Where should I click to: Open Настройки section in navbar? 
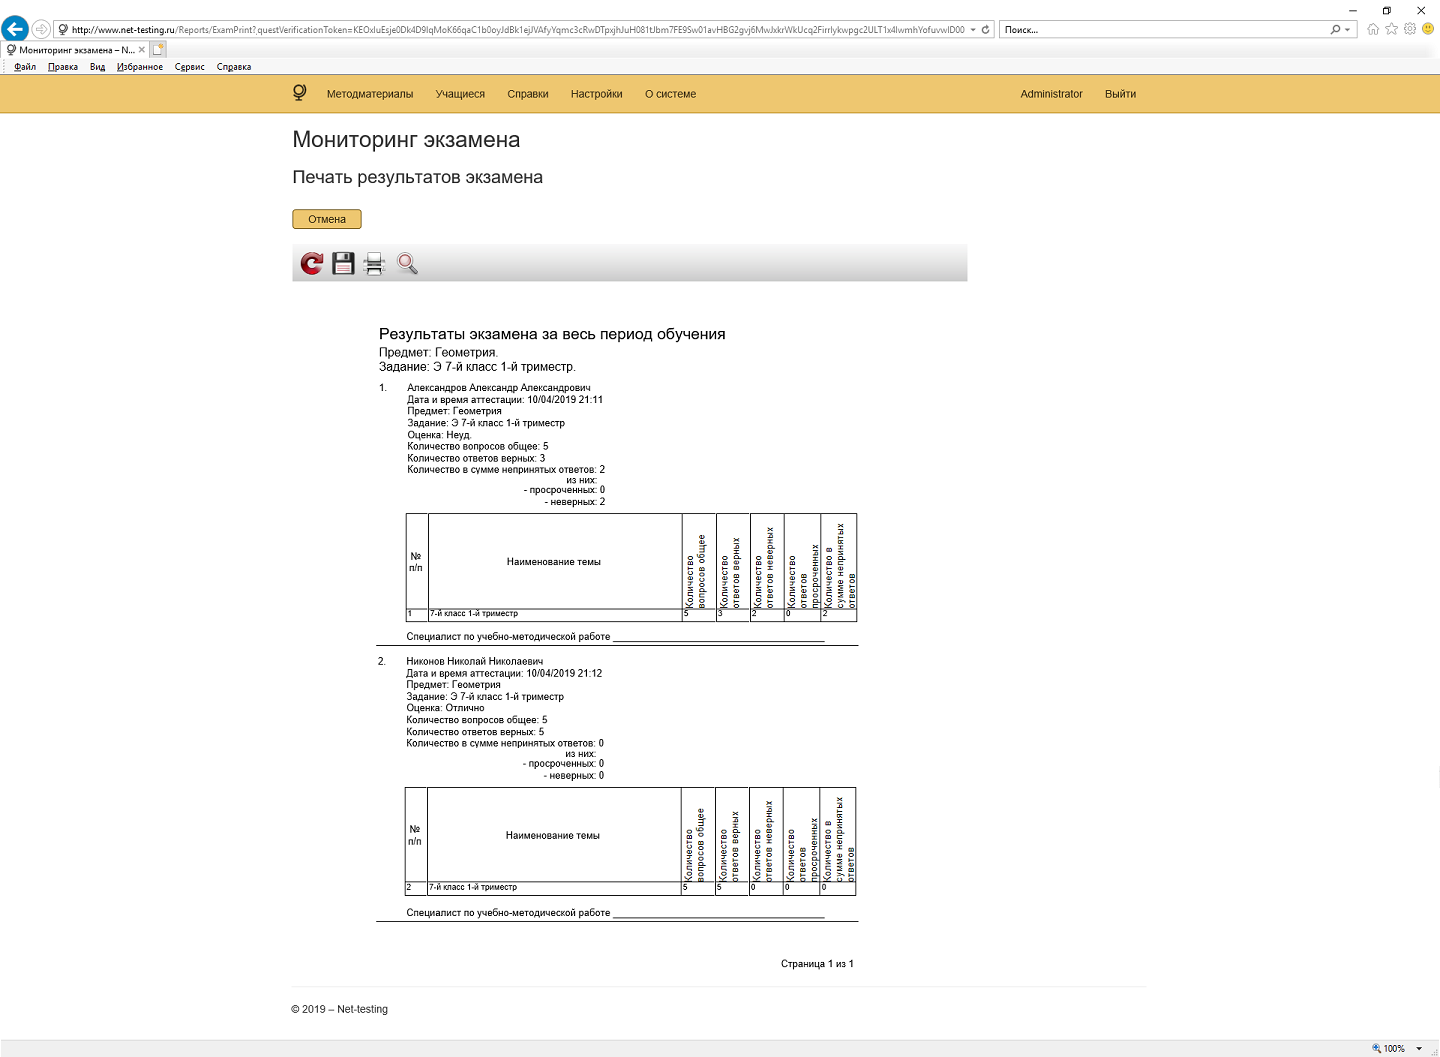[597, 94]
